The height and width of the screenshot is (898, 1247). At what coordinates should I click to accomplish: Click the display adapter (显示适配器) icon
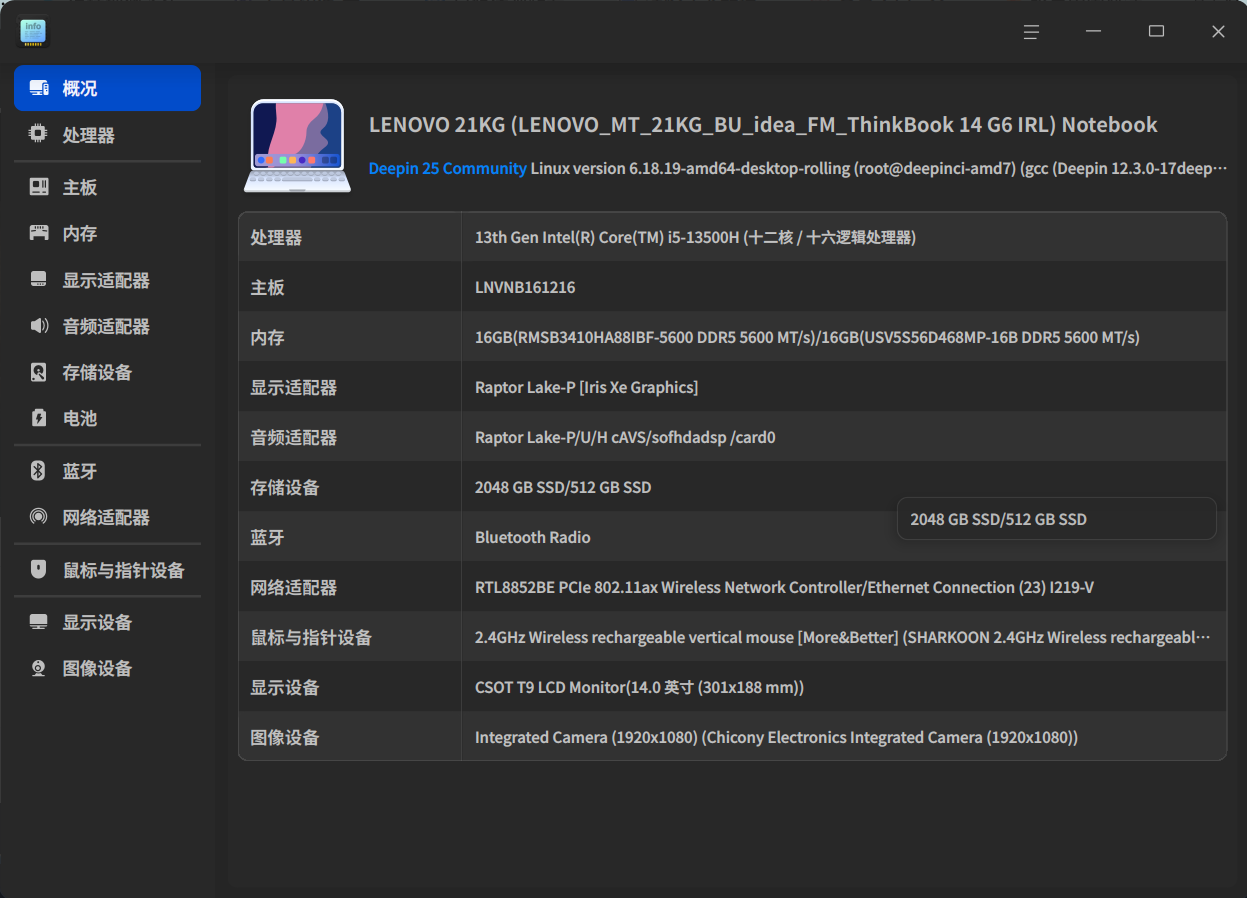pyautogui.click(x=39, y=280)
